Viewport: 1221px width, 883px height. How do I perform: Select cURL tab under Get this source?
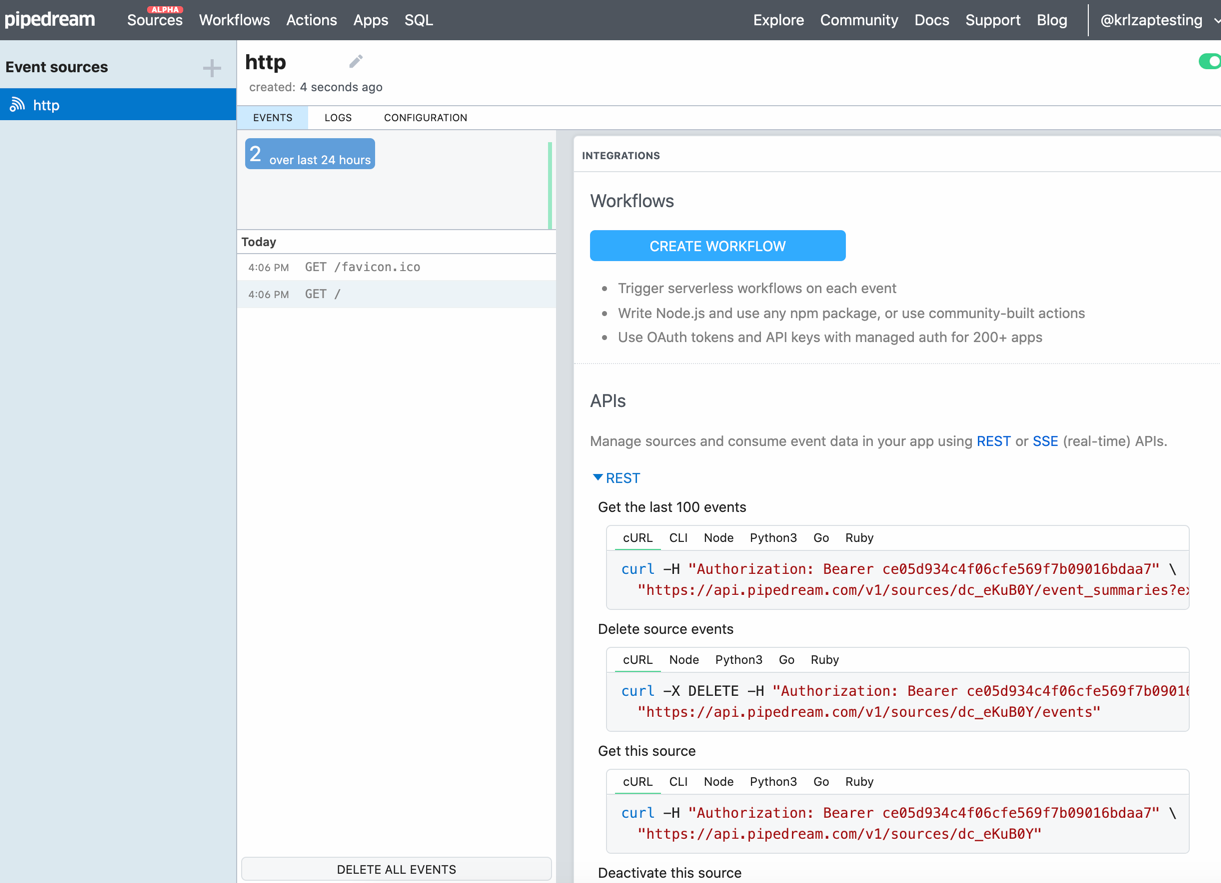(x=637, y=782)
